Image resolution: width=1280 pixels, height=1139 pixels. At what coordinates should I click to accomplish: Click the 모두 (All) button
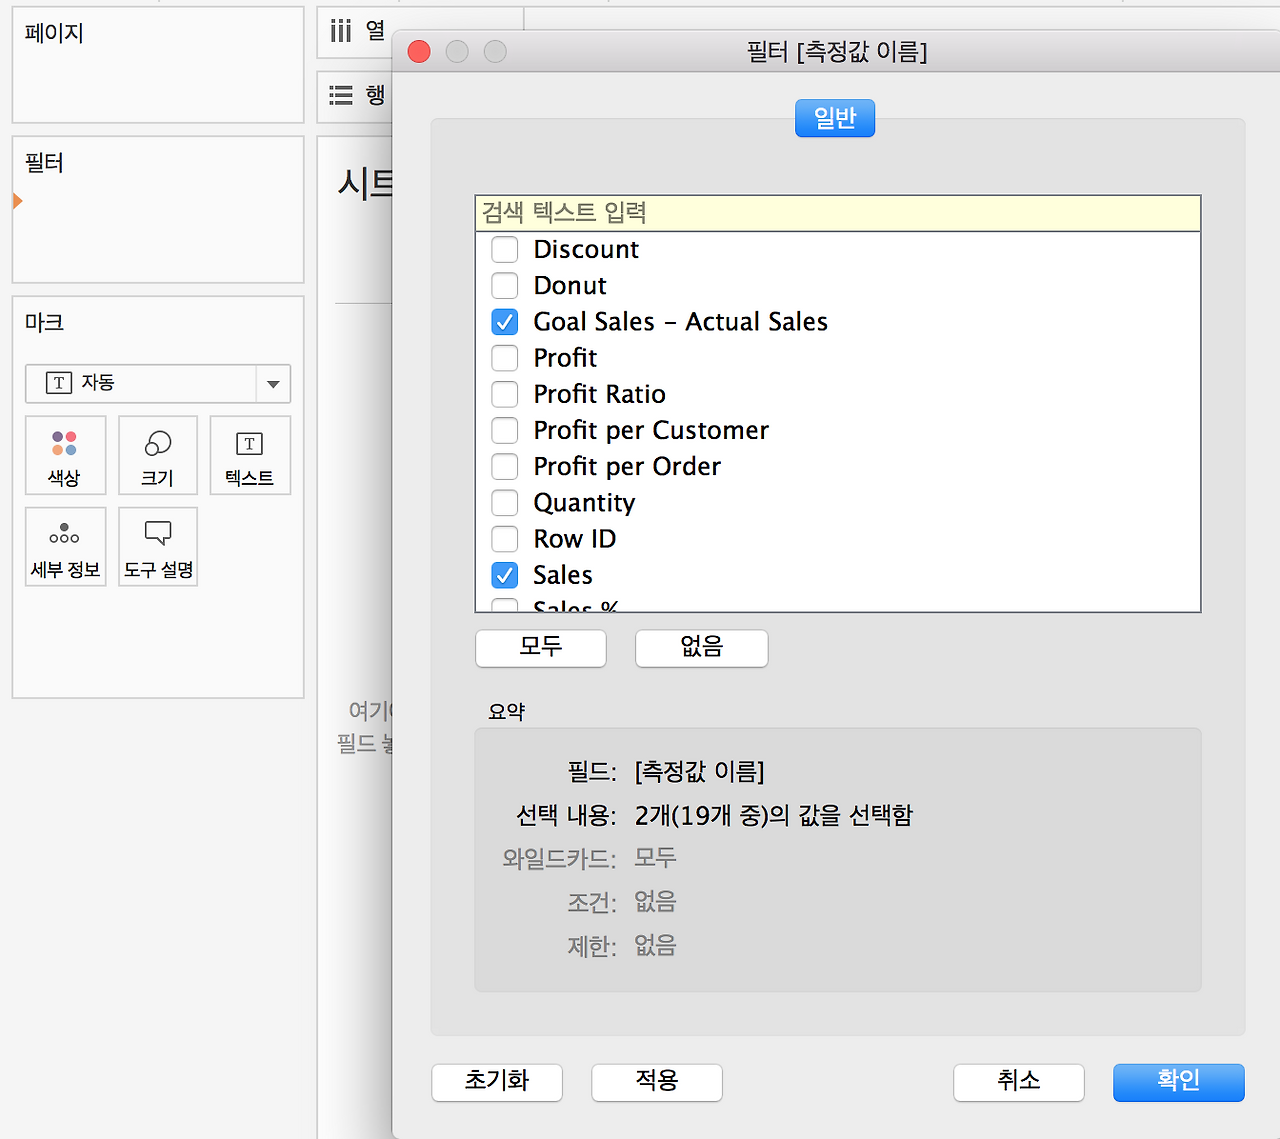(x=541, y=647)
